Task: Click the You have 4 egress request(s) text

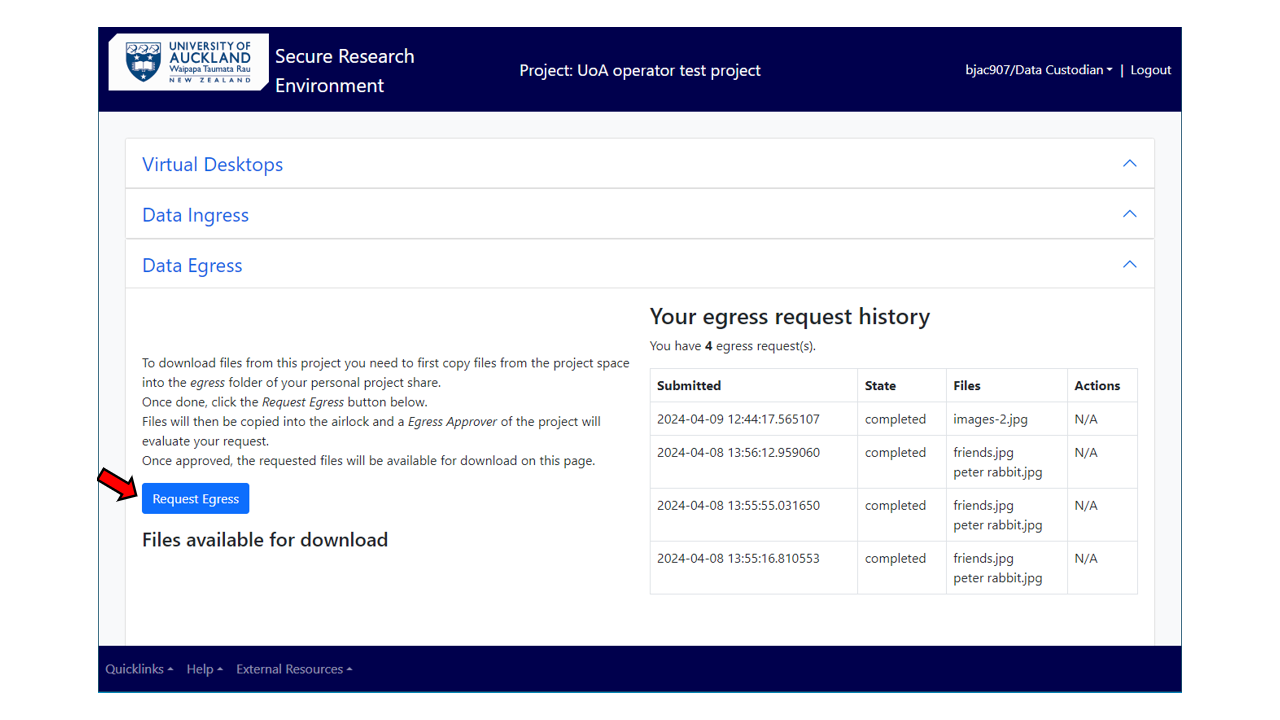Action: pos(733,346)
